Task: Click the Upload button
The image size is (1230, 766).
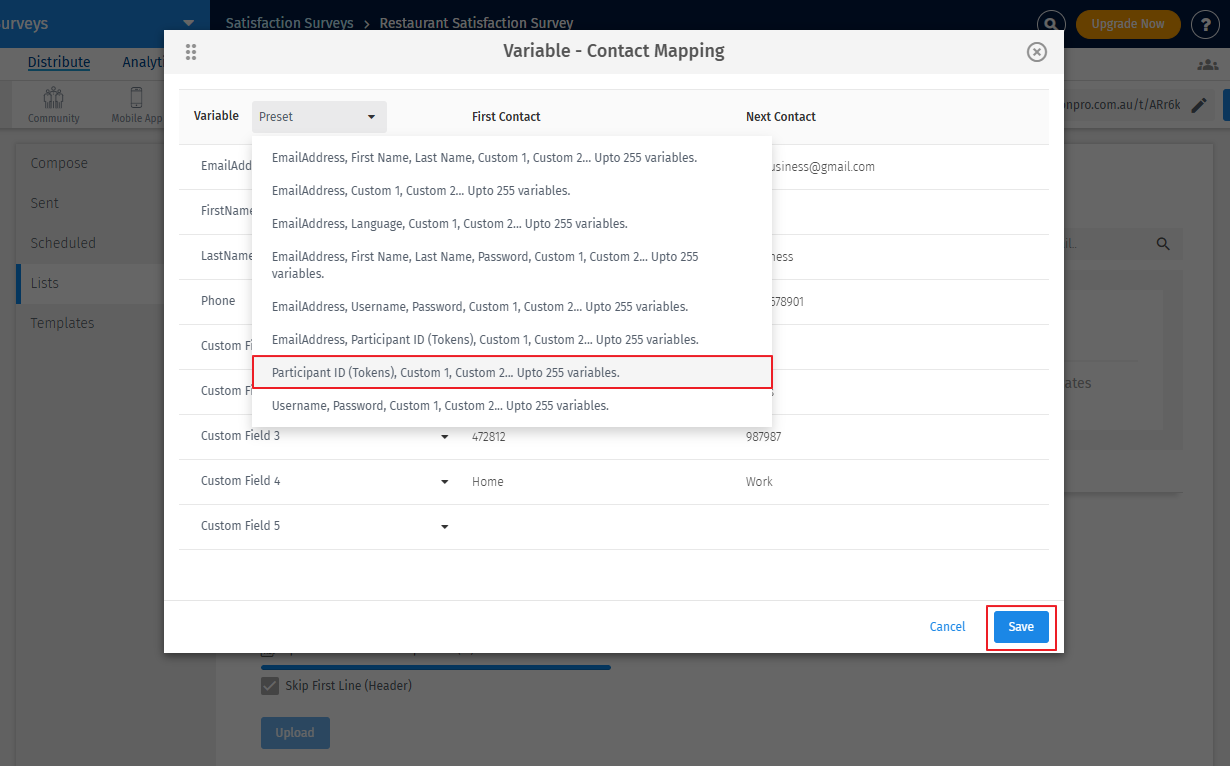Action: (295, 733)
